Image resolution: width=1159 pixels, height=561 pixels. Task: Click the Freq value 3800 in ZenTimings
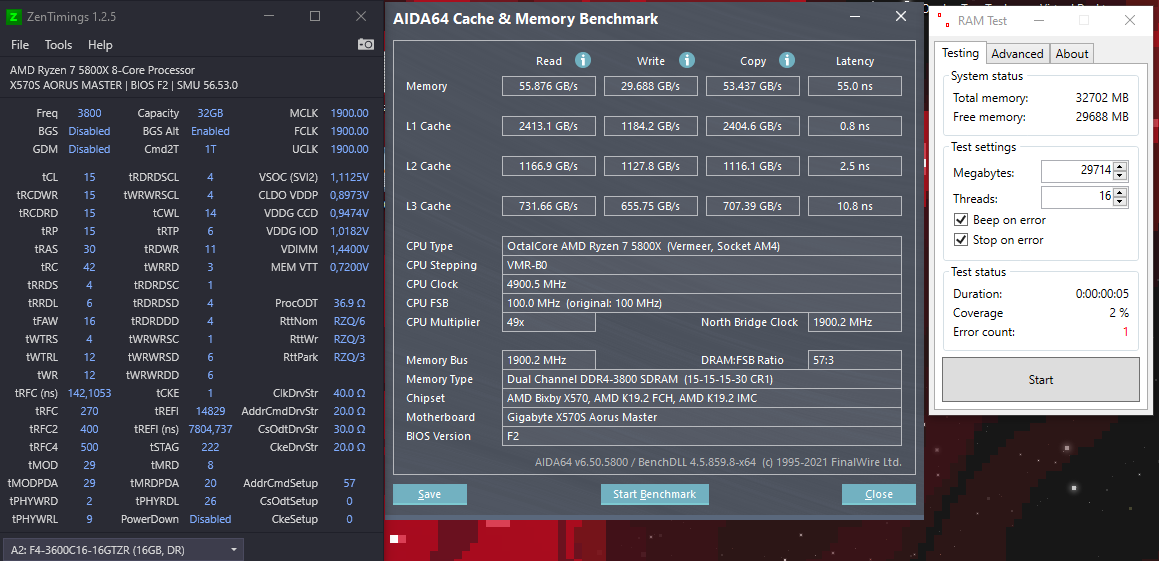coord(89,113)
